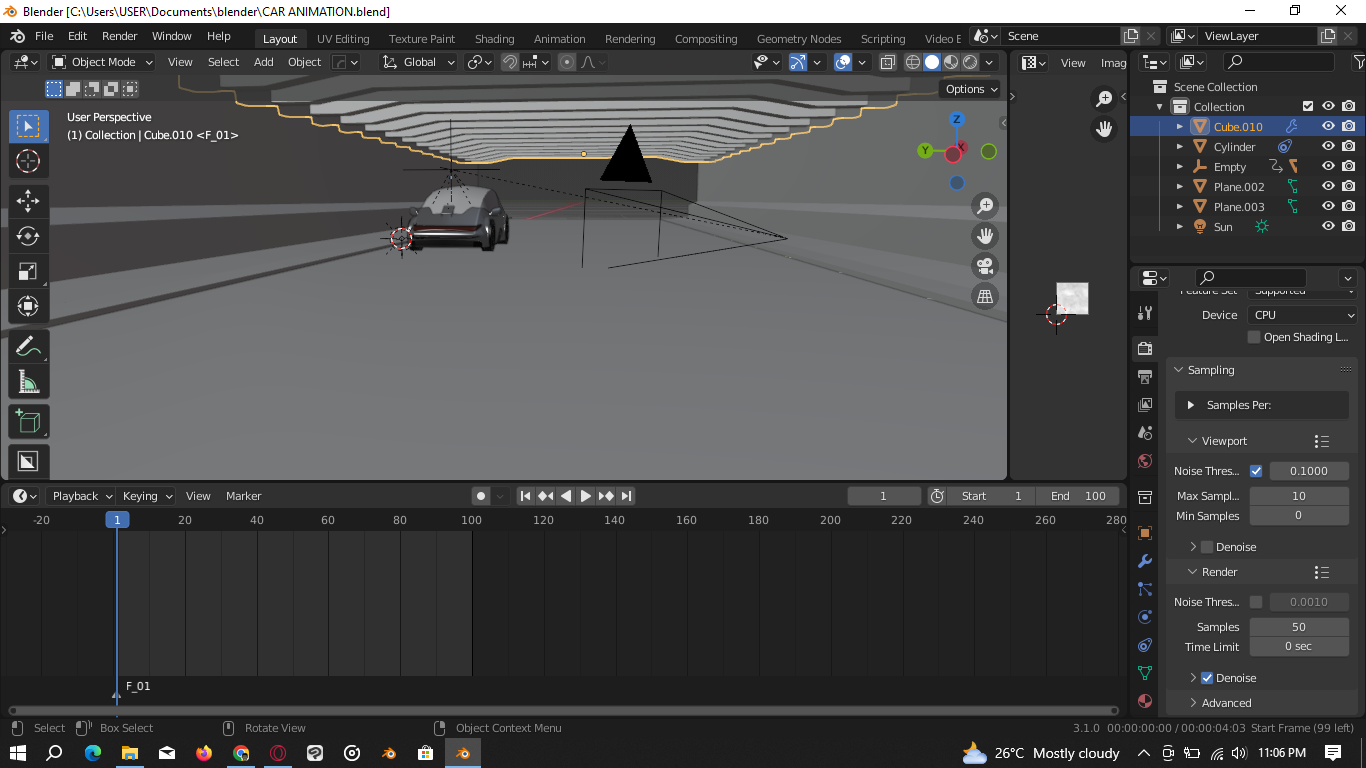Select the Measure tool
Viewport: 1366px width, 768px height.
(x=28, y=381)
